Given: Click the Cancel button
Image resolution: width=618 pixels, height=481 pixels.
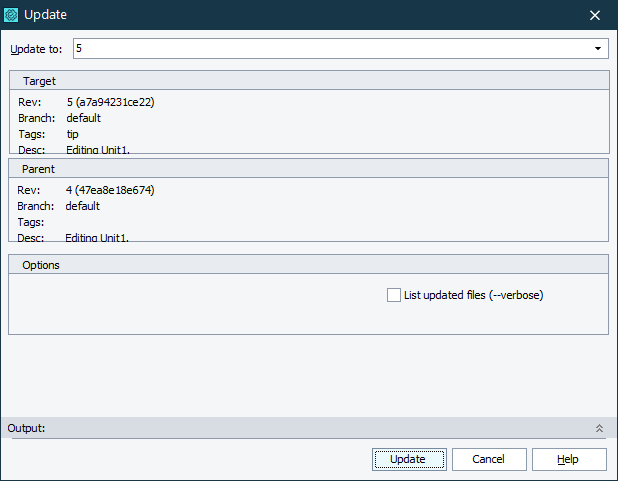Looking at the screenshot, I should pos(489,459).
